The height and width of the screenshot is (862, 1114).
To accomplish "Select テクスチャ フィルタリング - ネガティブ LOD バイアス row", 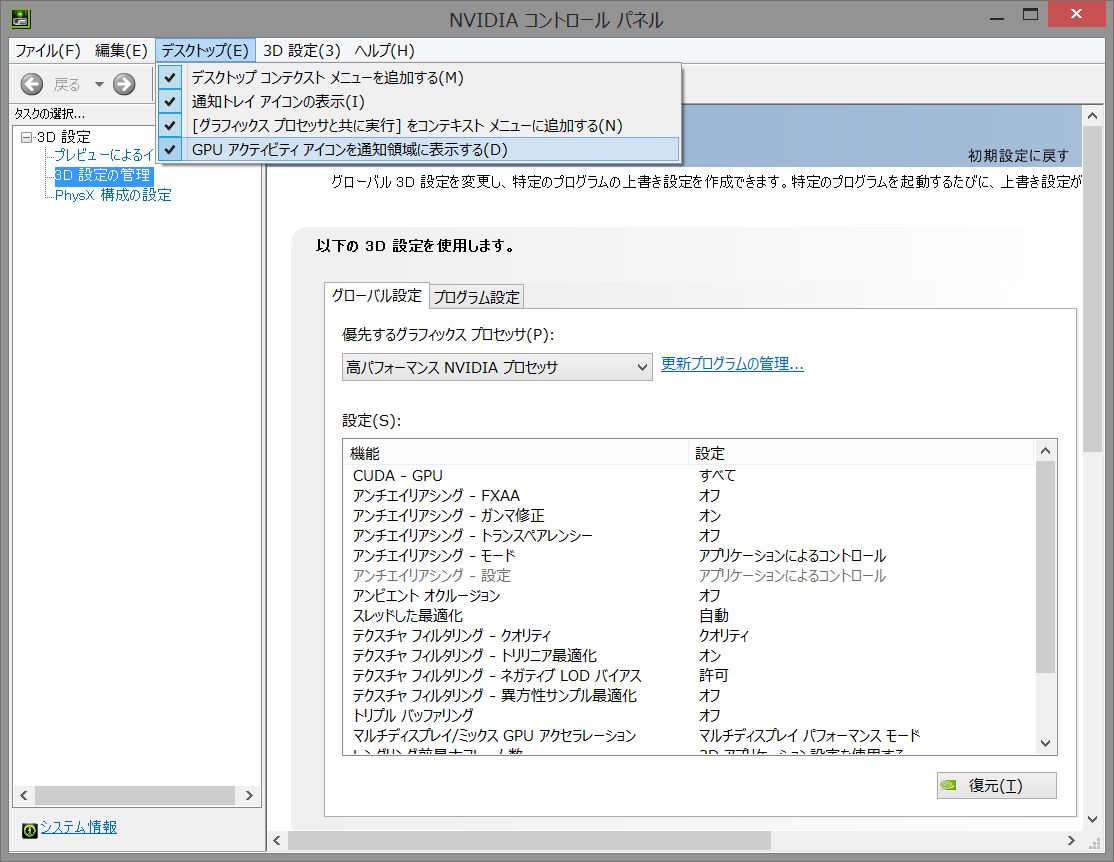I will pyautogui.click(x=689, y=675).
